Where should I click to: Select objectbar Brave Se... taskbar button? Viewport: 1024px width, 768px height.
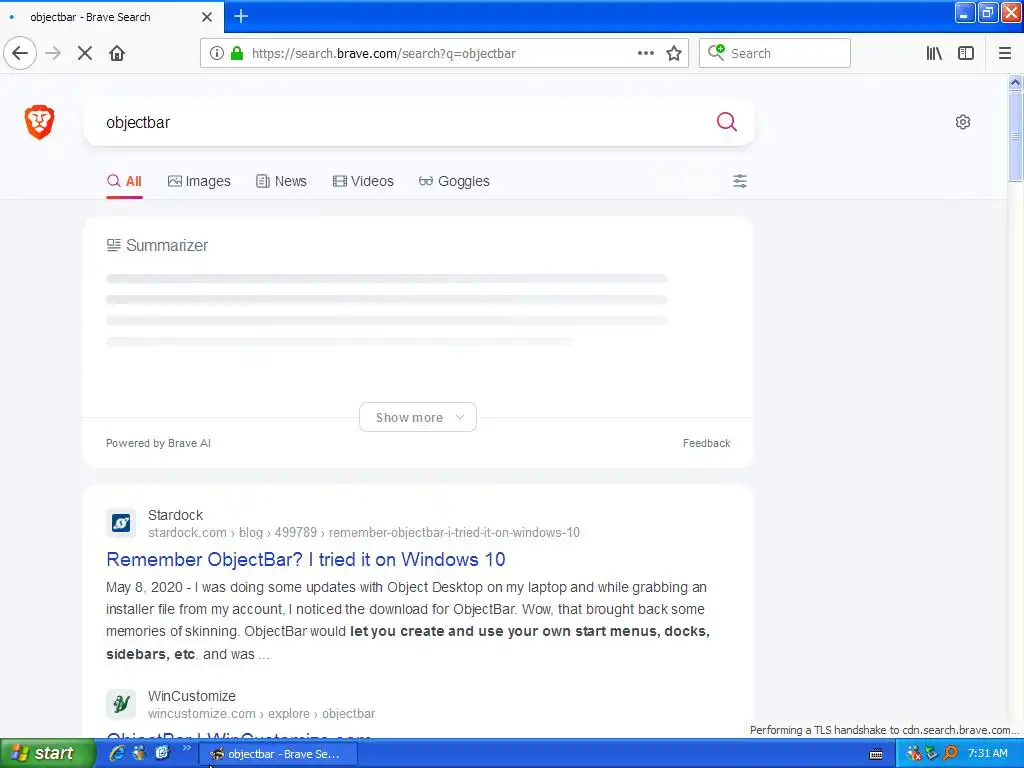pyautogui.click(x=278, y=754)
